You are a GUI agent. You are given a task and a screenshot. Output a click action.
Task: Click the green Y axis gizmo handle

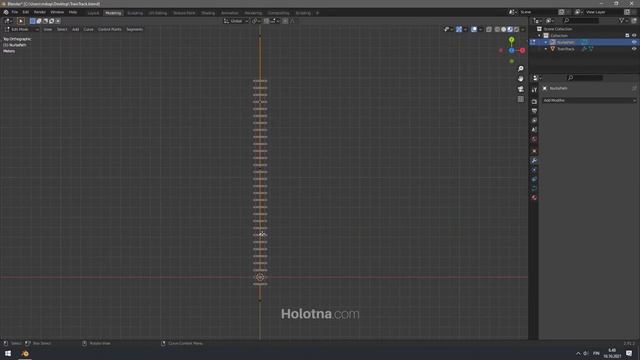[511, 40]
